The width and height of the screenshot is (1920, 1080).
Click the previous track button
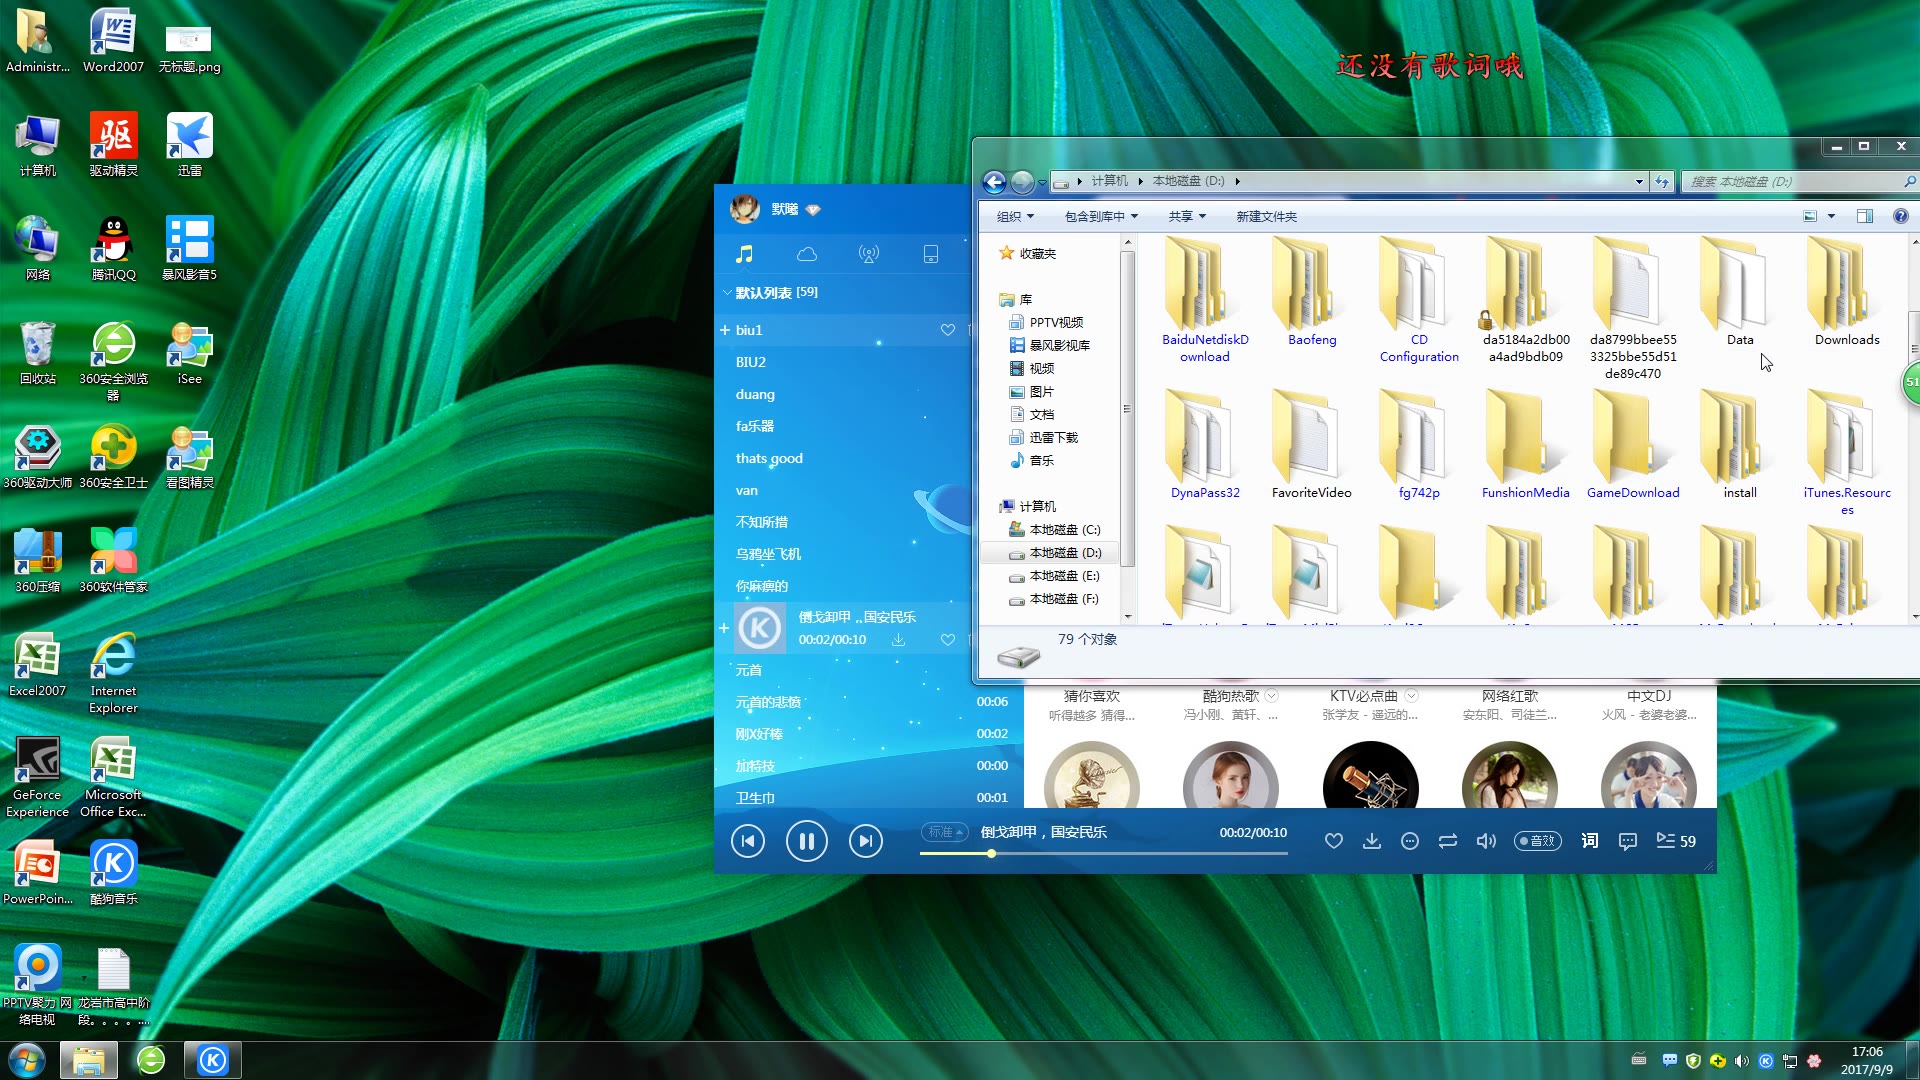[x=748, y=840]
